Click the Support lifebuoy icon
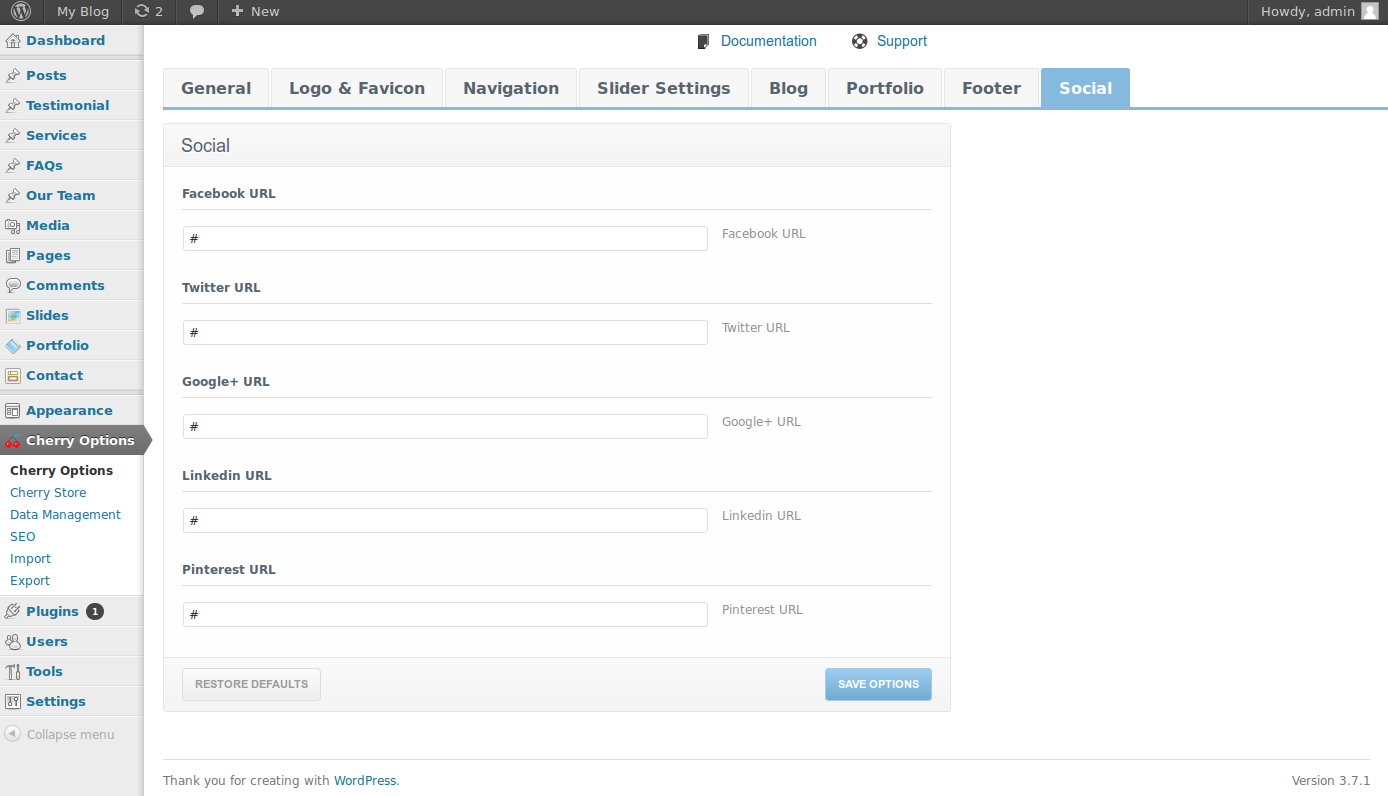The width and height of the screenshot is (1388, 796). [859, 42]
